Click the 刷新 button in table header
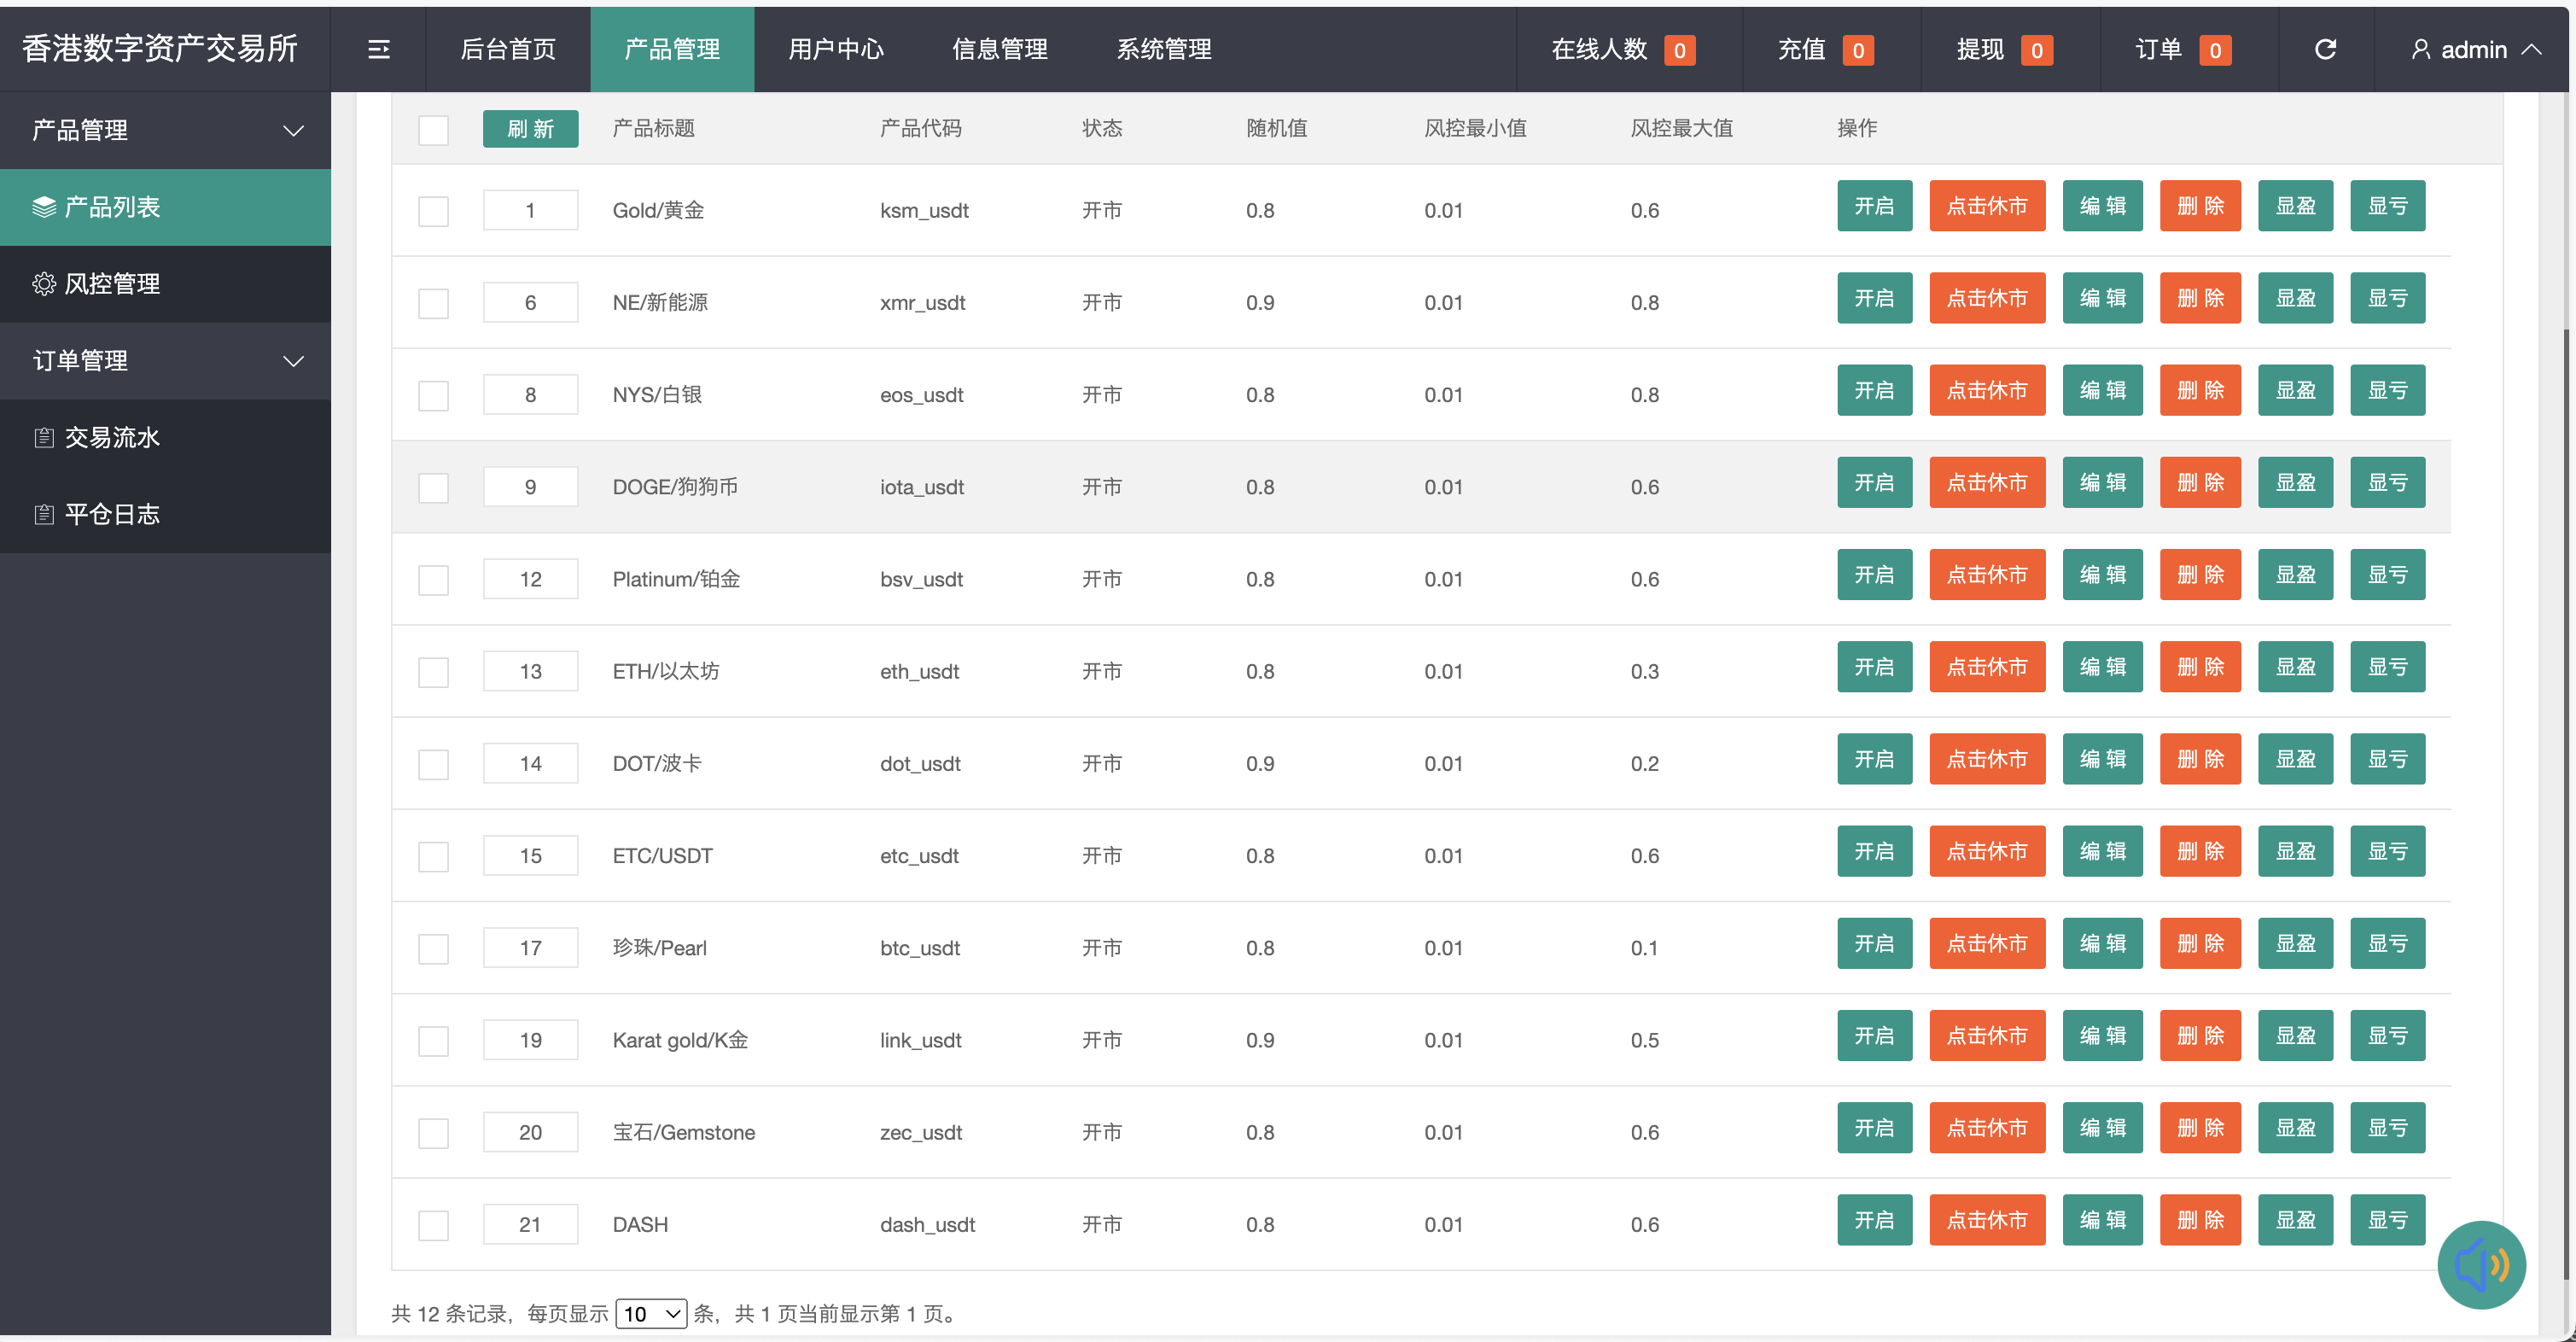 coord(530,129)
